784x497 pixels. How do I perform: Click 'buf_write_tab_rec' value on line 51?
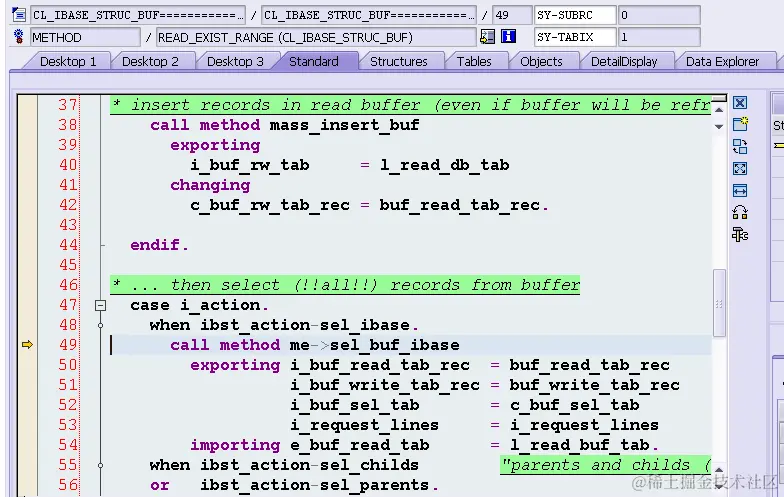[594, 385]
